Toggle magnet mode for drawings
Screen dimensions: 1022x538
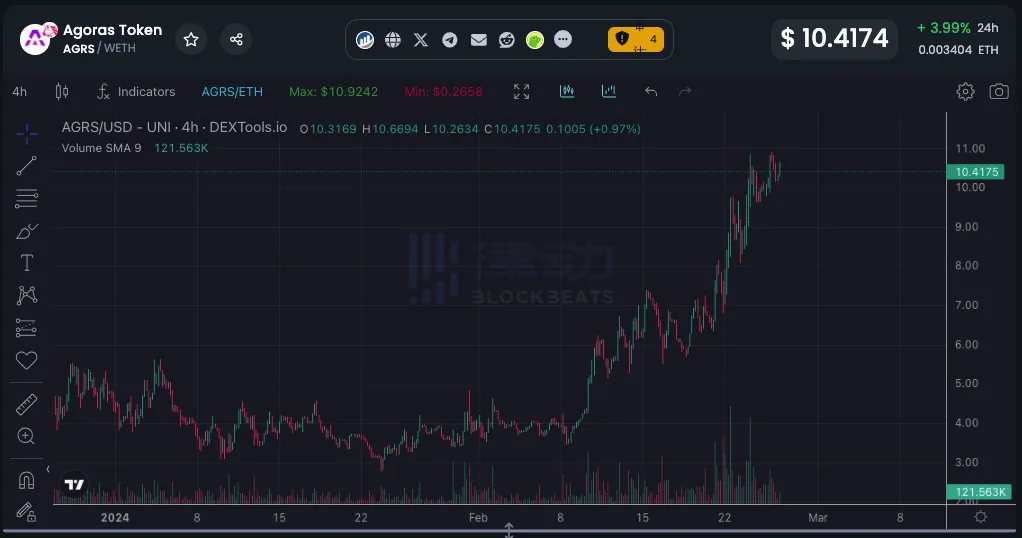coord(27,481)
